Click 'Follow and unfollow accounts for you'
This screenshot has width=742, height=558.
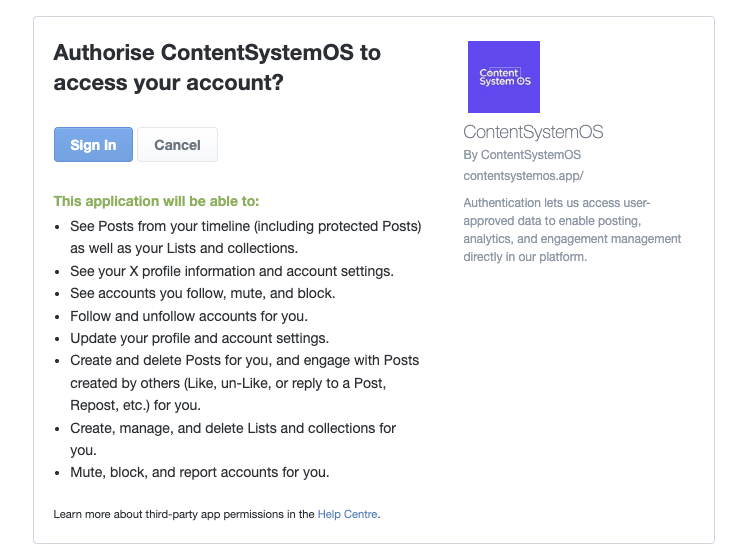188,315
